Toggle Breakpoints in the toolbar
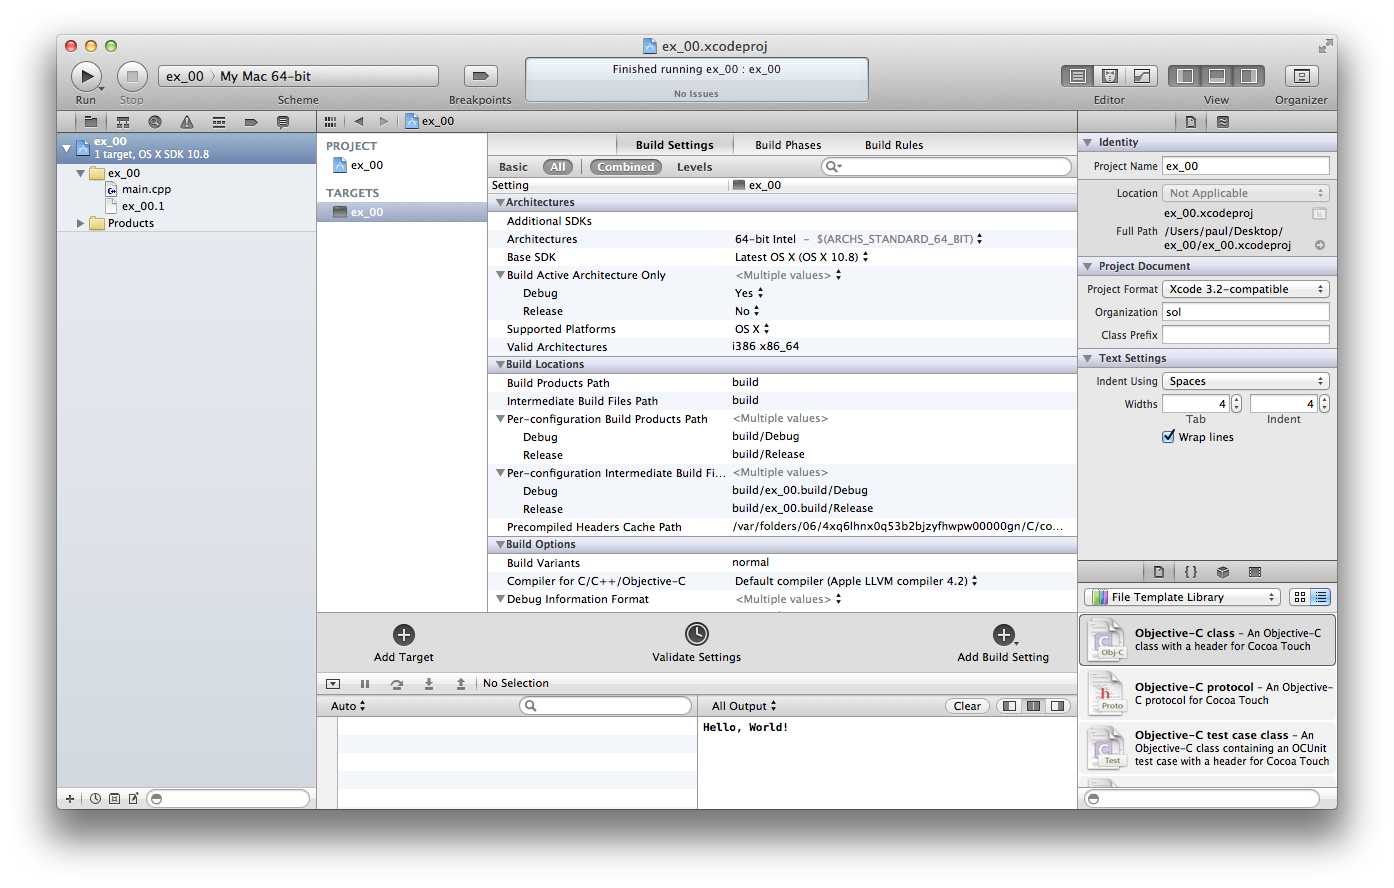 tap(481, 76)
